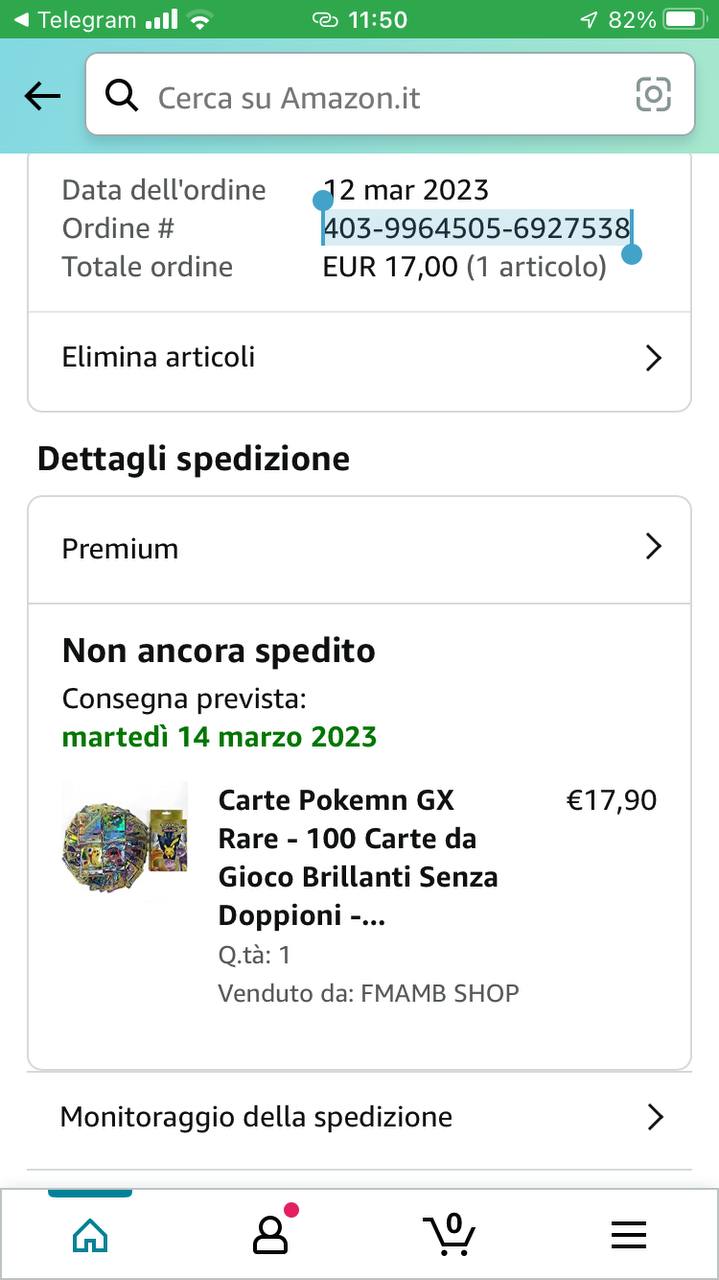This screenshot has height=1280, width=719.
Task: Tap the Monitoraggio della spedizione label
Action: (x=256, y=1117)
